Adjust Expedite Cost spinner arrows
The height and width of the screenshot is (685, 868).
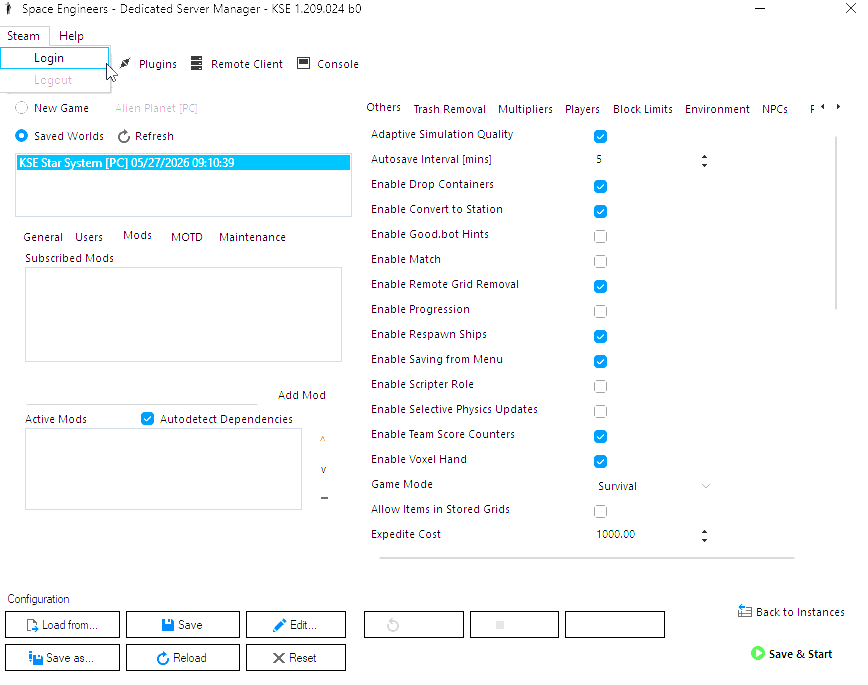704,535
